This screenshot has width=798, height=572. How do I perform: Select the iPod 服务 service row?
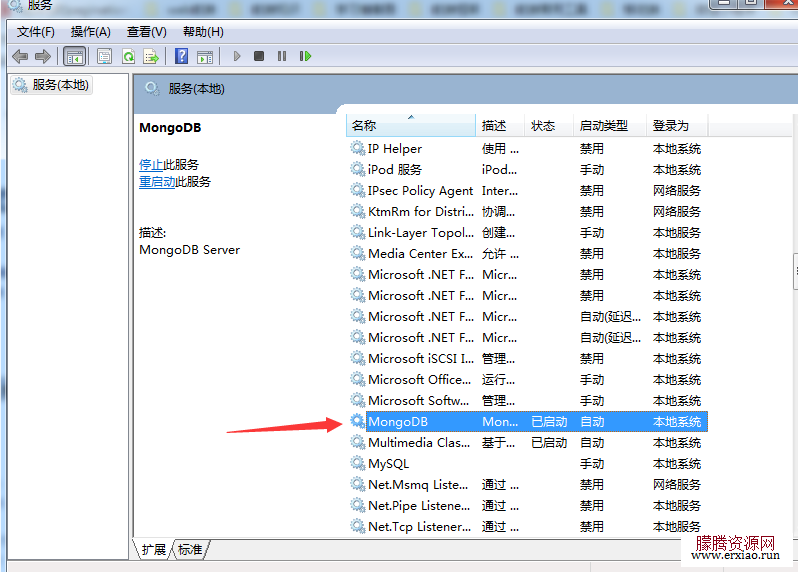coord(527,169)
